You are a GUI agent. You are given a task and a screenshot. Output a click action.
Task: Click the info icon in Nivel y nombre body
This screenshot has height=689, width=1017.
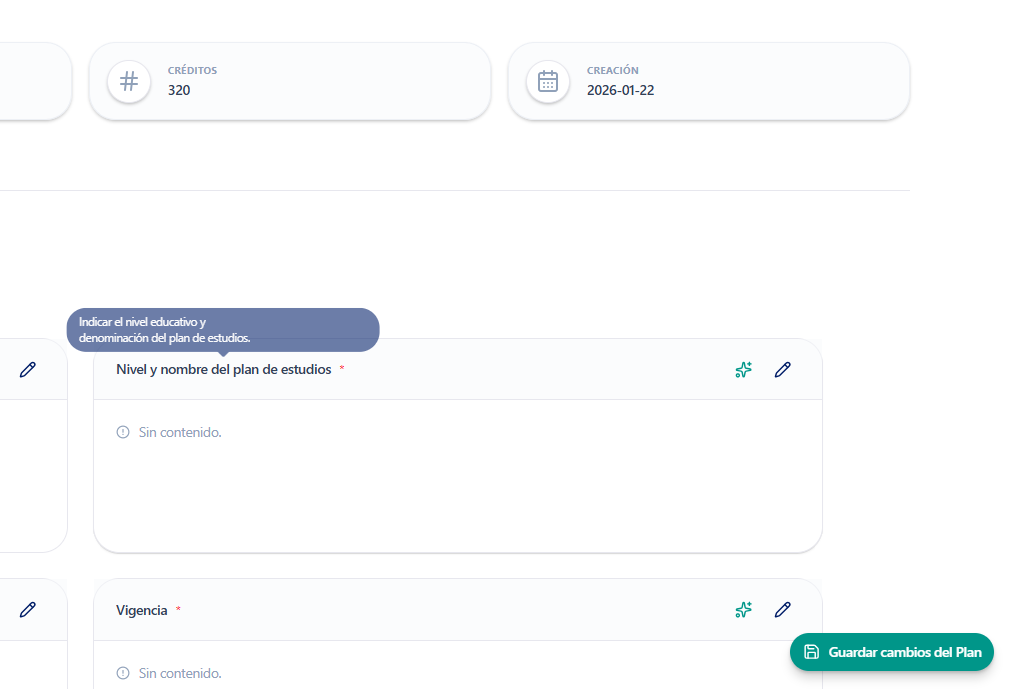pos(123,432)
